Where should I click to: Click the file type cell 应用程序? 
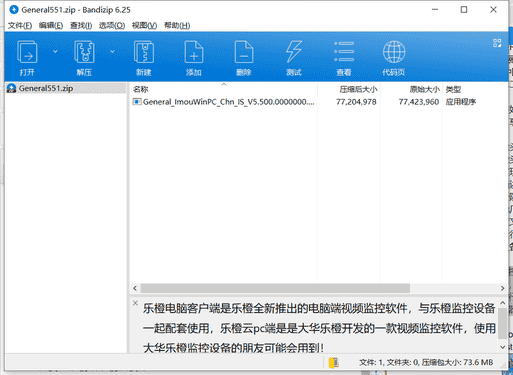461,102
